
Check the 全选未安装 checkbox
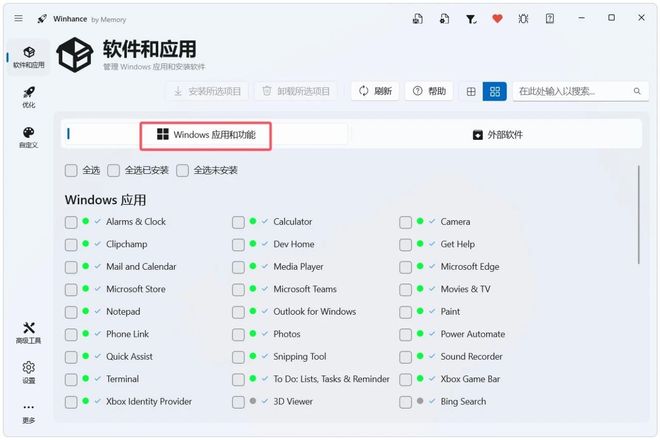pyautogui.click(x=182, y=171)
